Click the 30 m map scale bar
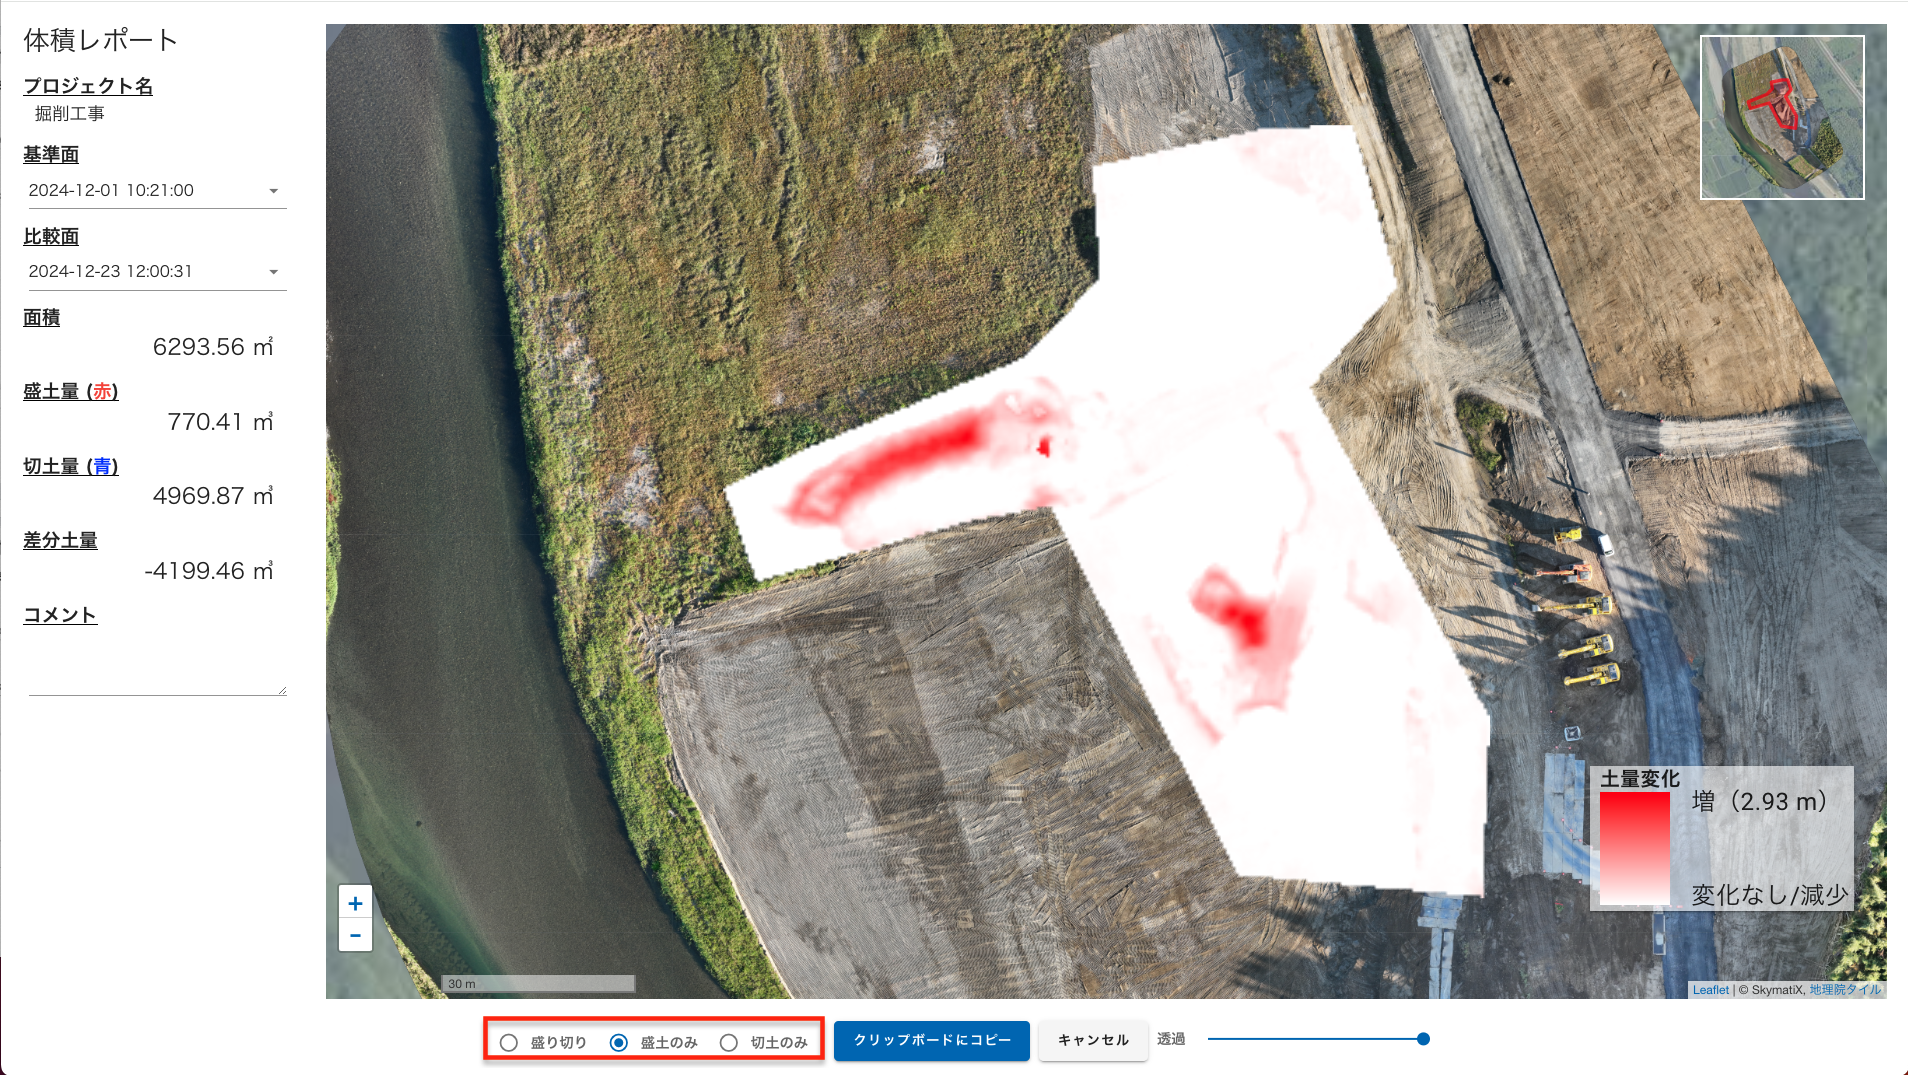The height and width of the screenshot is (1075, 1908). tap(538, 984)
